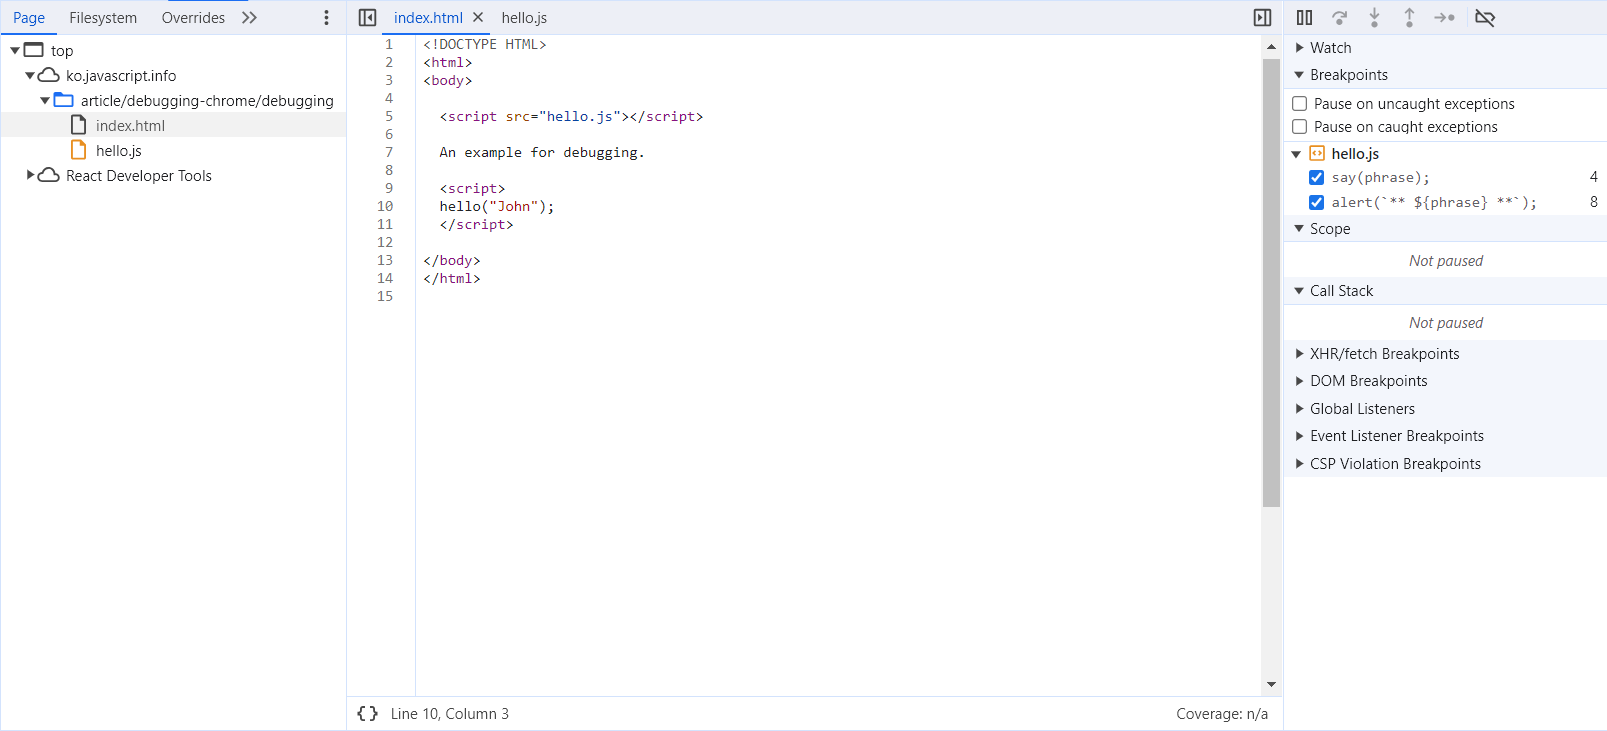Screen dimensions: 1607x731
Task: Click the editor scrollbar down arrow
Action: pyautogui.click(x=1271, y=685)
